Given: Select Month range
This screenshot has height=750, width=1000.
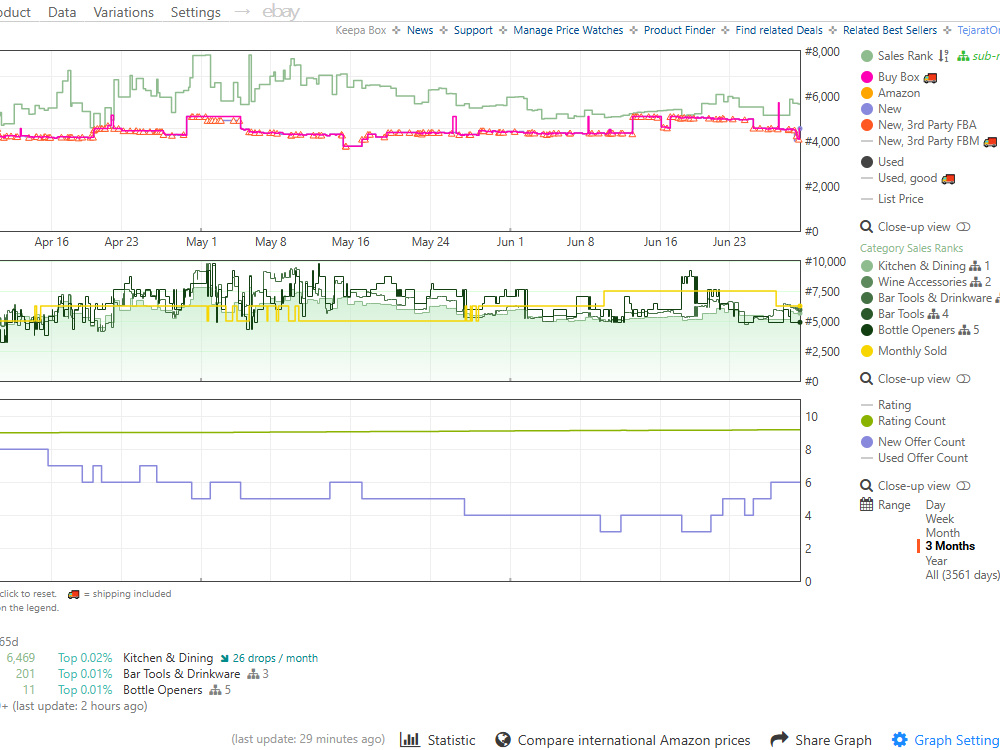Looking at the screenshot, I should coord(943,533).
